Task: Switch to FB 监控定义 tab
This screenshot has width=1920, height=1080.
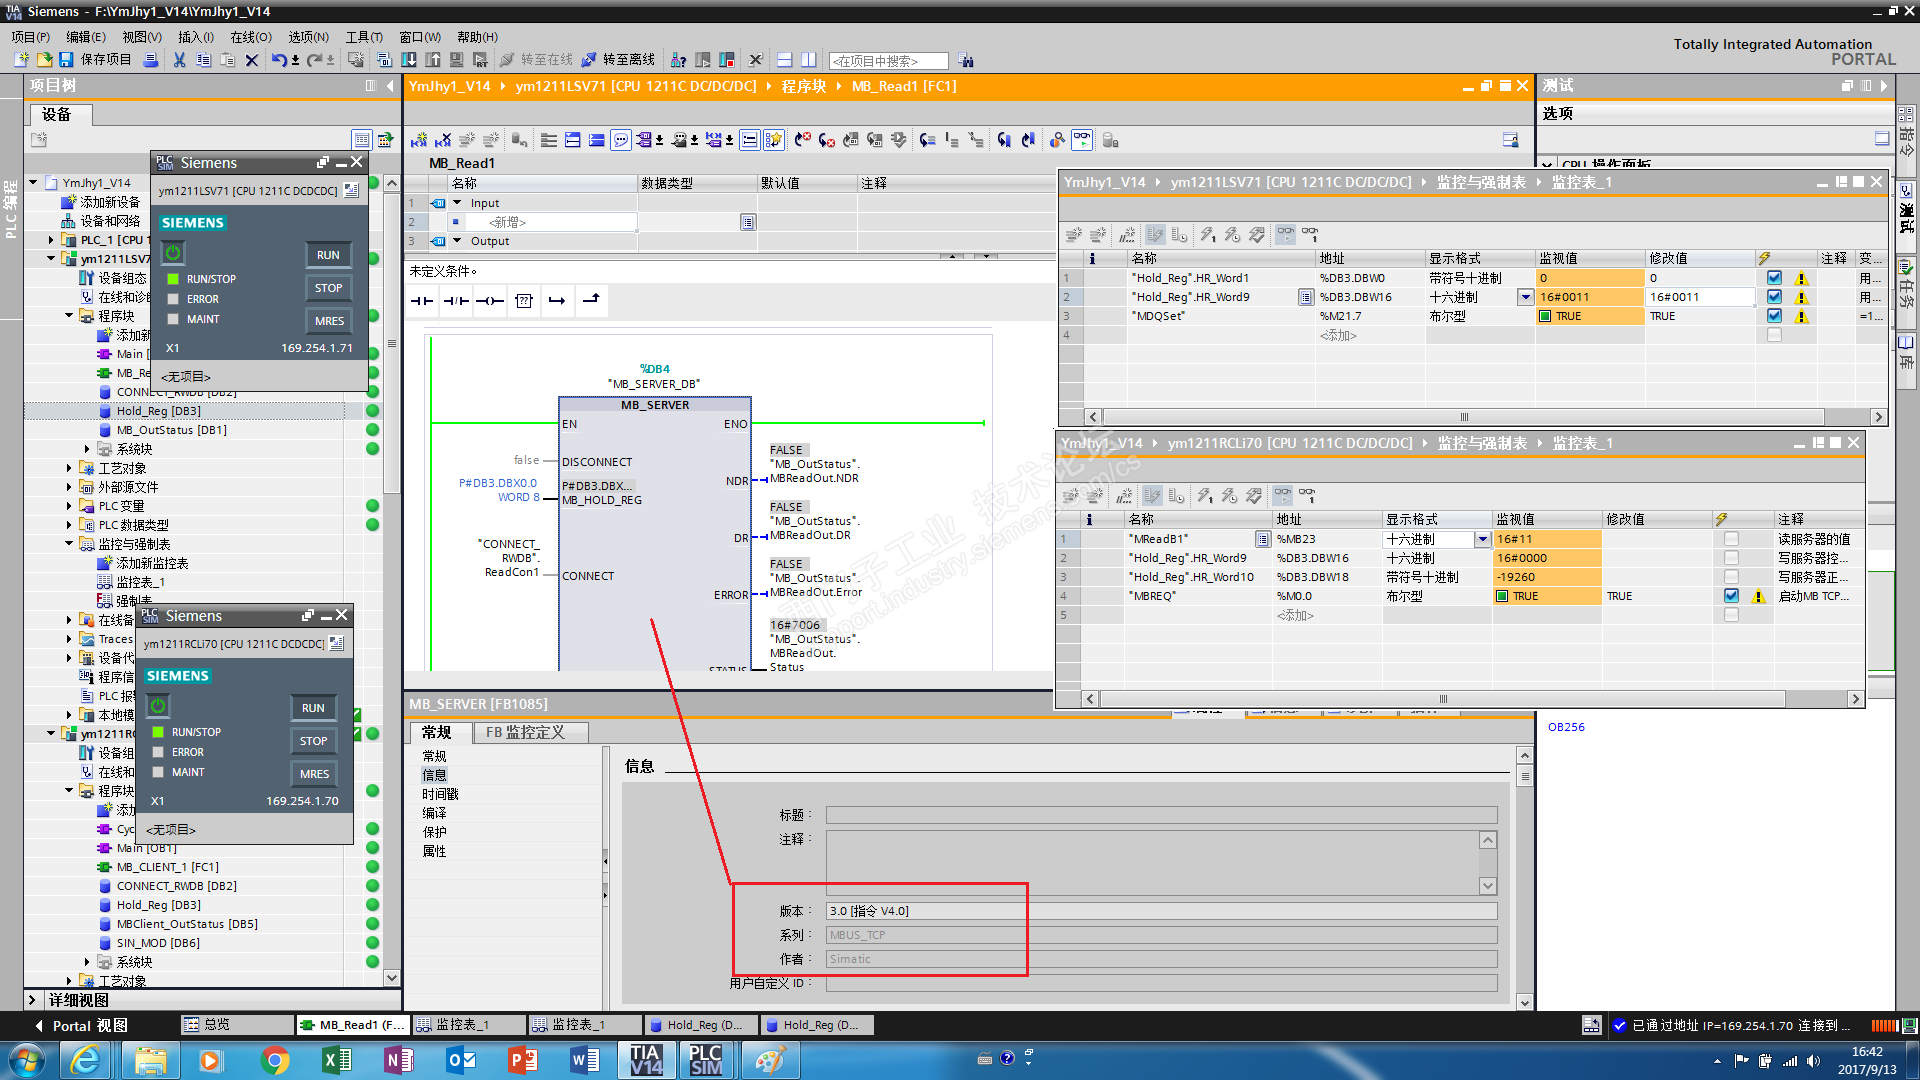Action: coord(525,732)
